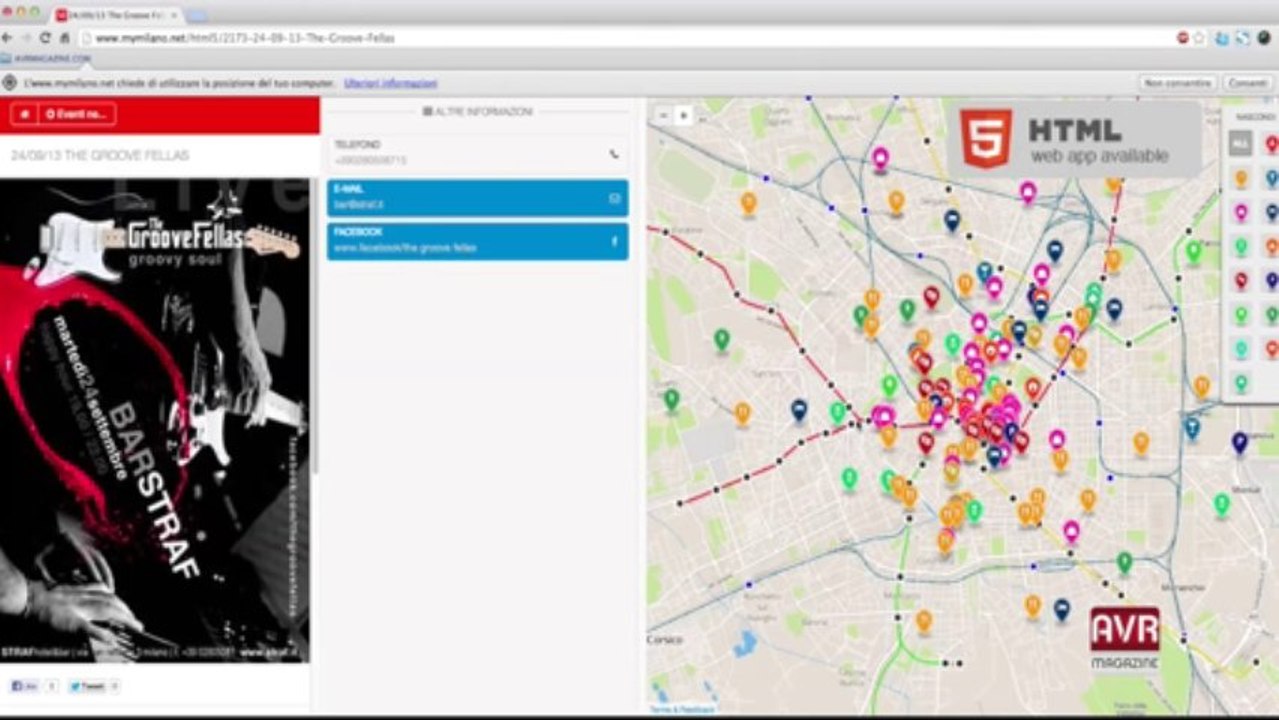Go back with the browser back arrow

coord(8,38)
